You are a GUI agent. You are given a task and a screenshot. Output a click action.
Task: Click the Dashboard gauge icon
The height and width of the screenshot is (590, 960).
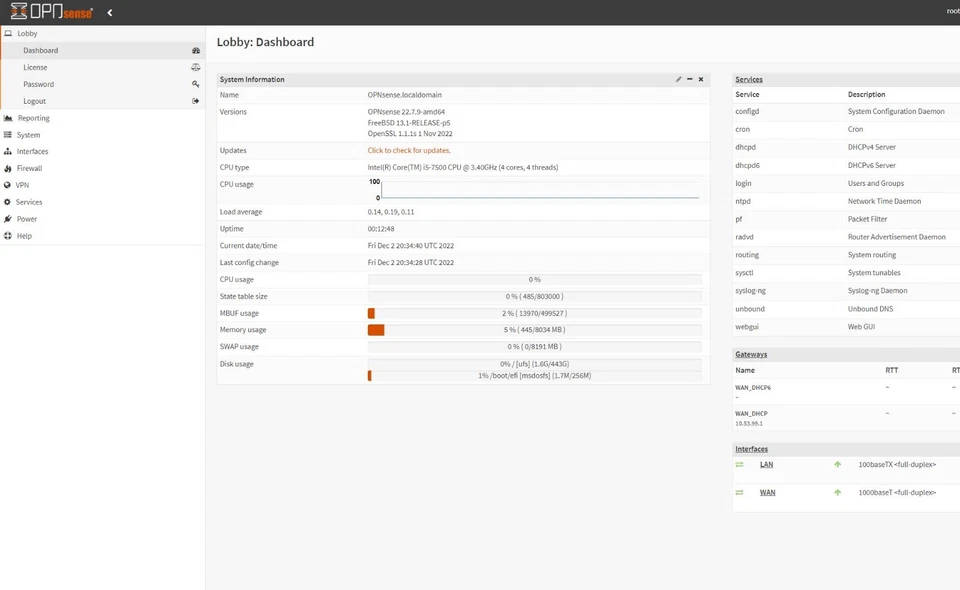[x=196, y=51]
